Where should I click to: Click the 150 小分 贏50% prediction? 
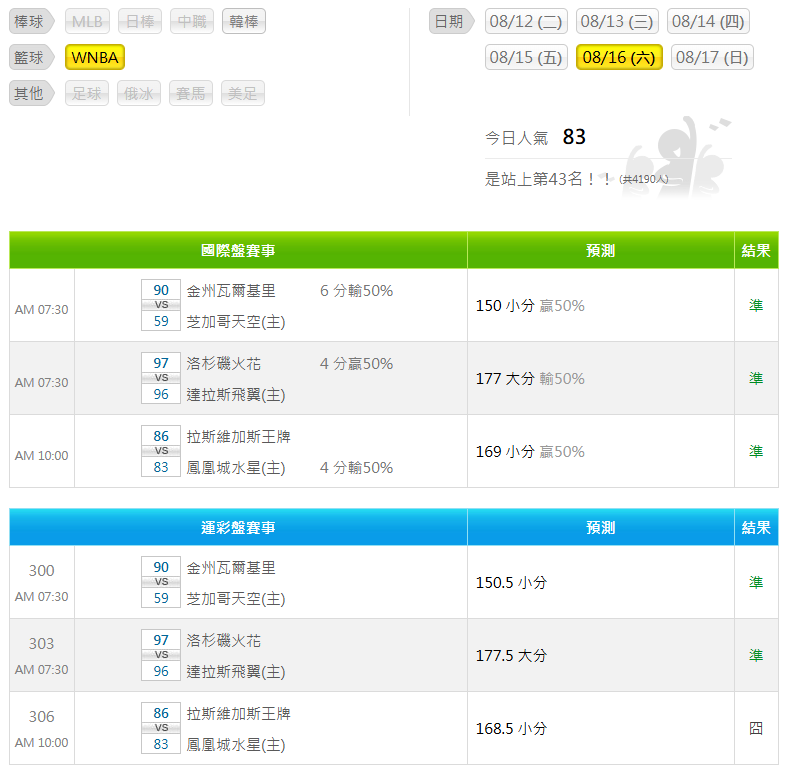click(530, 306)
